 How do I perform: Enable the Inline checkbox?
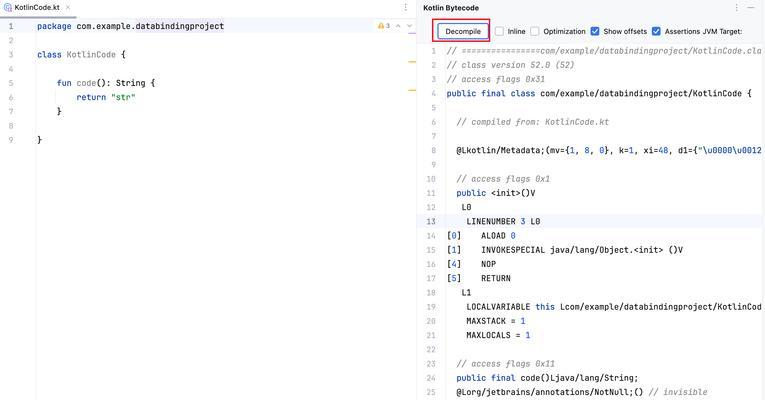[499, 31]
